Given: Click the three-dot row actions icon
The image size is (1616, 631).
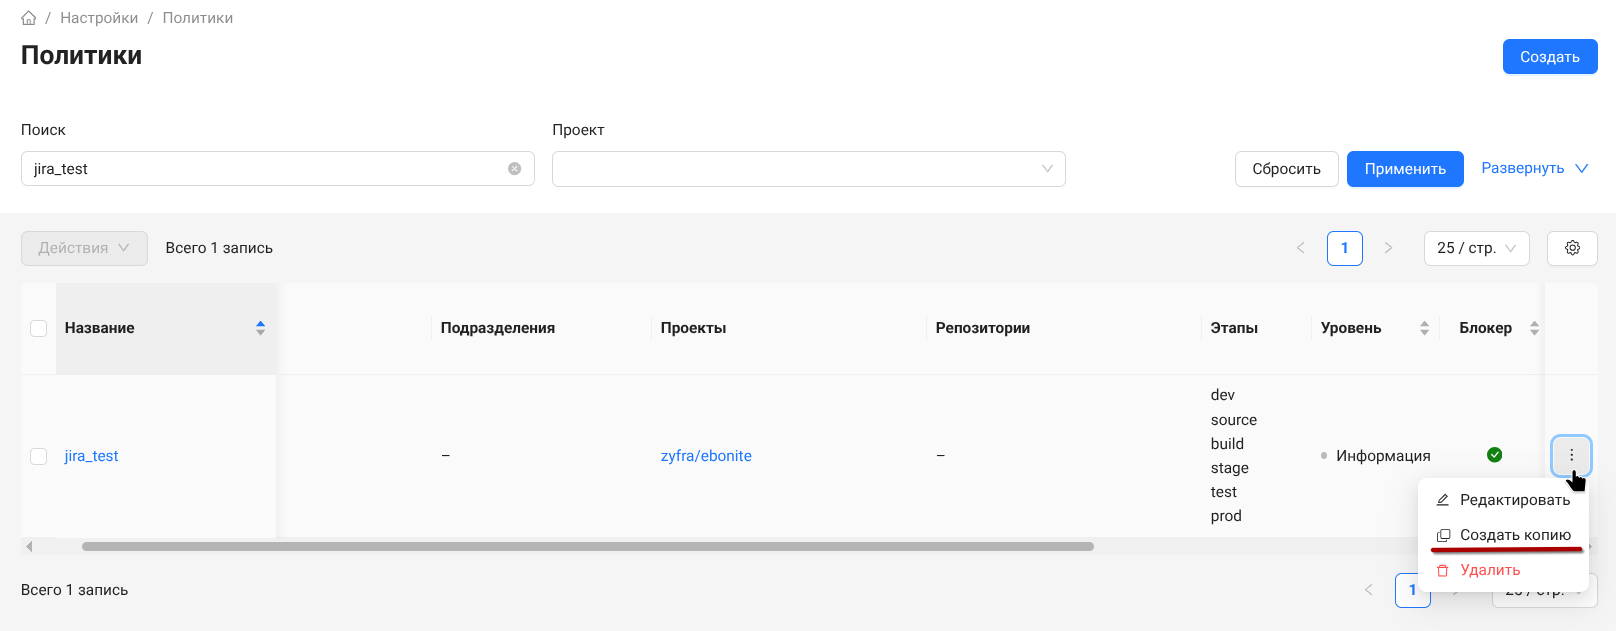Looking at the screenshot, I should [x=1571, y=456].
